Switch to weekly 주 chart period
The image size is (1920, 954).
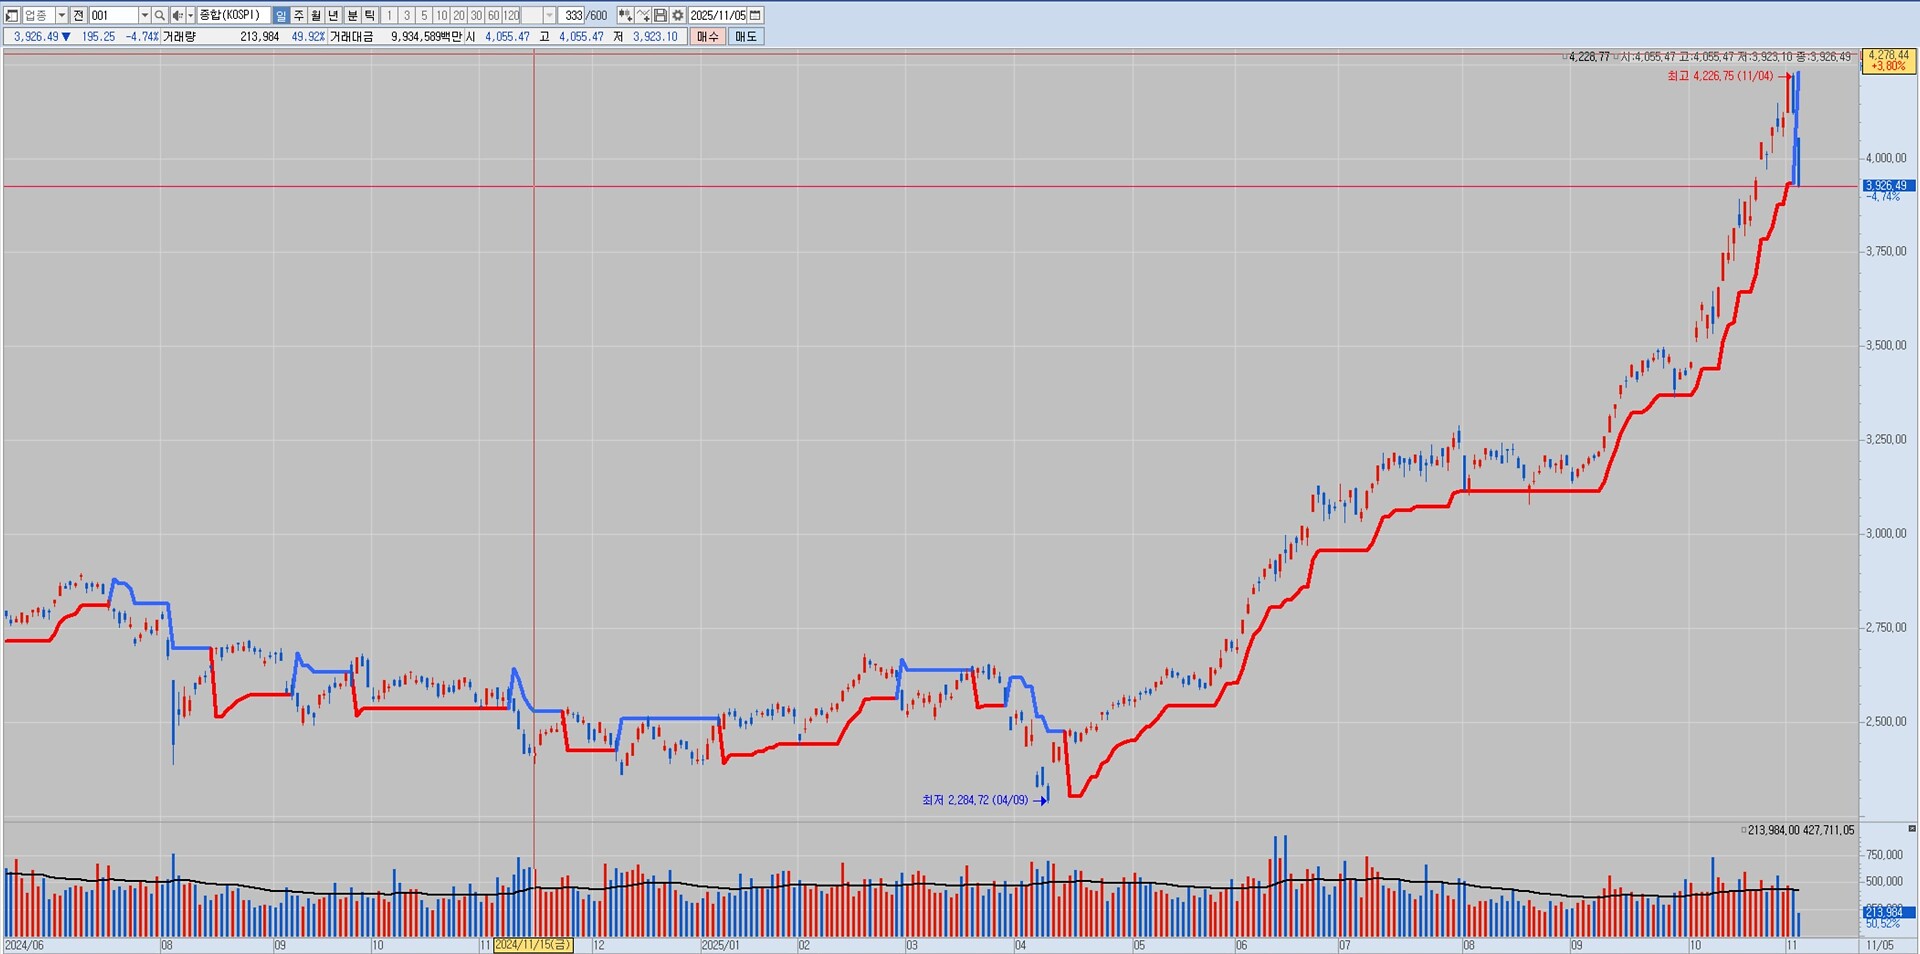click(299, 15)
